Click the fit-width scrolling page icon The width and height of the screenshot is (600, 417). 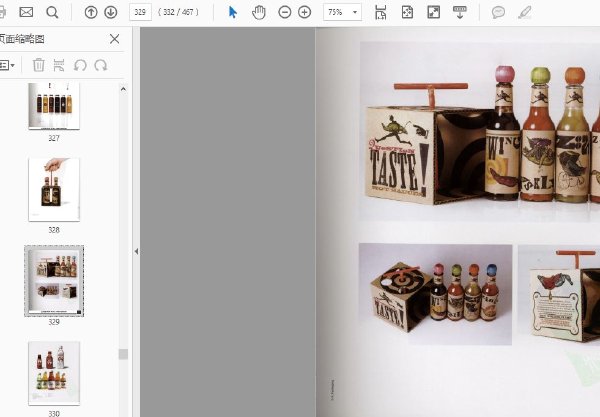380,12
